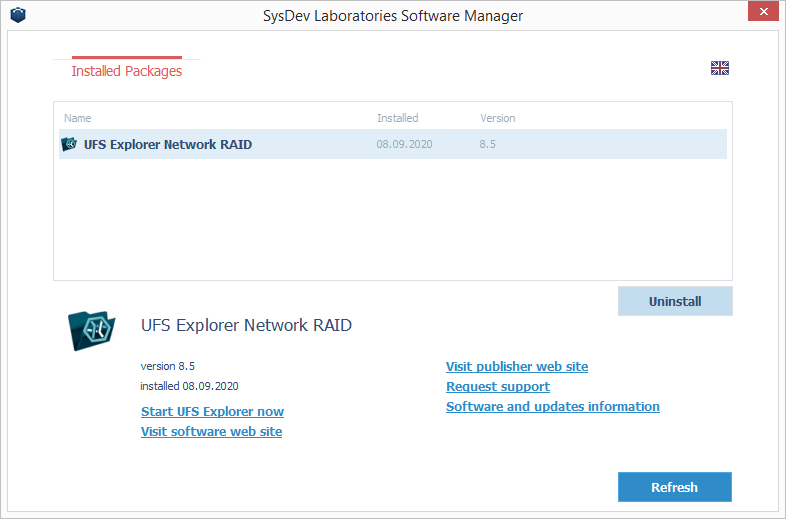Click the UK flag language icon
Screen dimensions: 786x519
pos(719,68)
